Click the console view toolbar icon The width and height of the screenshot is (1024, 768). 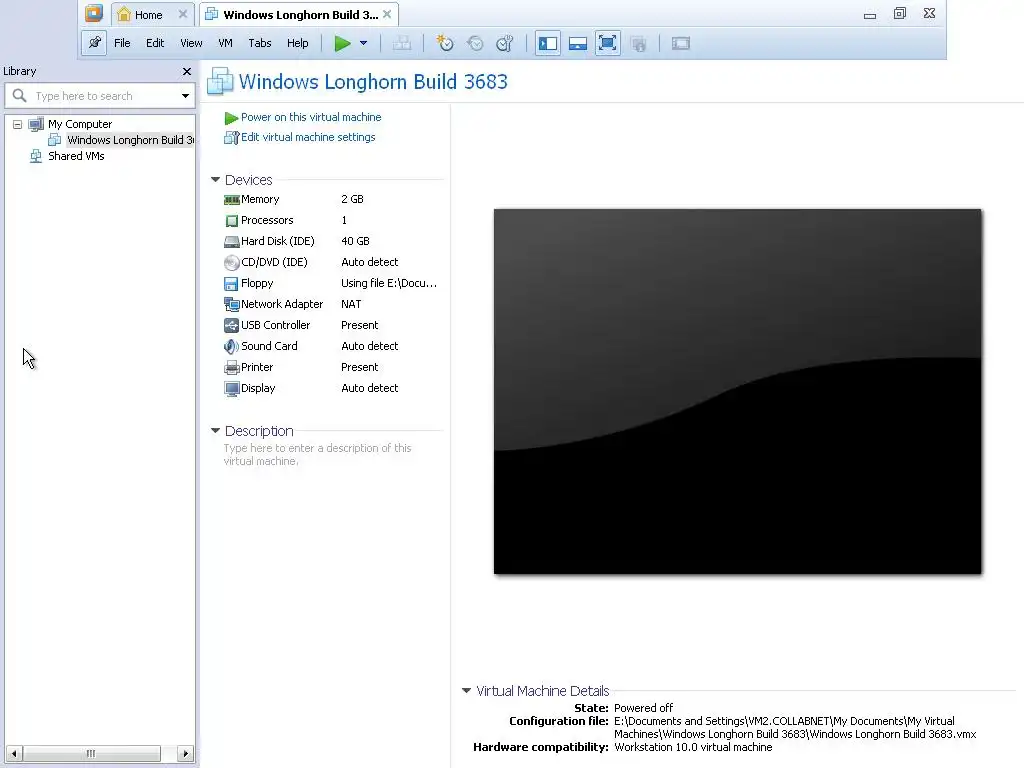(x=680, y=43)
